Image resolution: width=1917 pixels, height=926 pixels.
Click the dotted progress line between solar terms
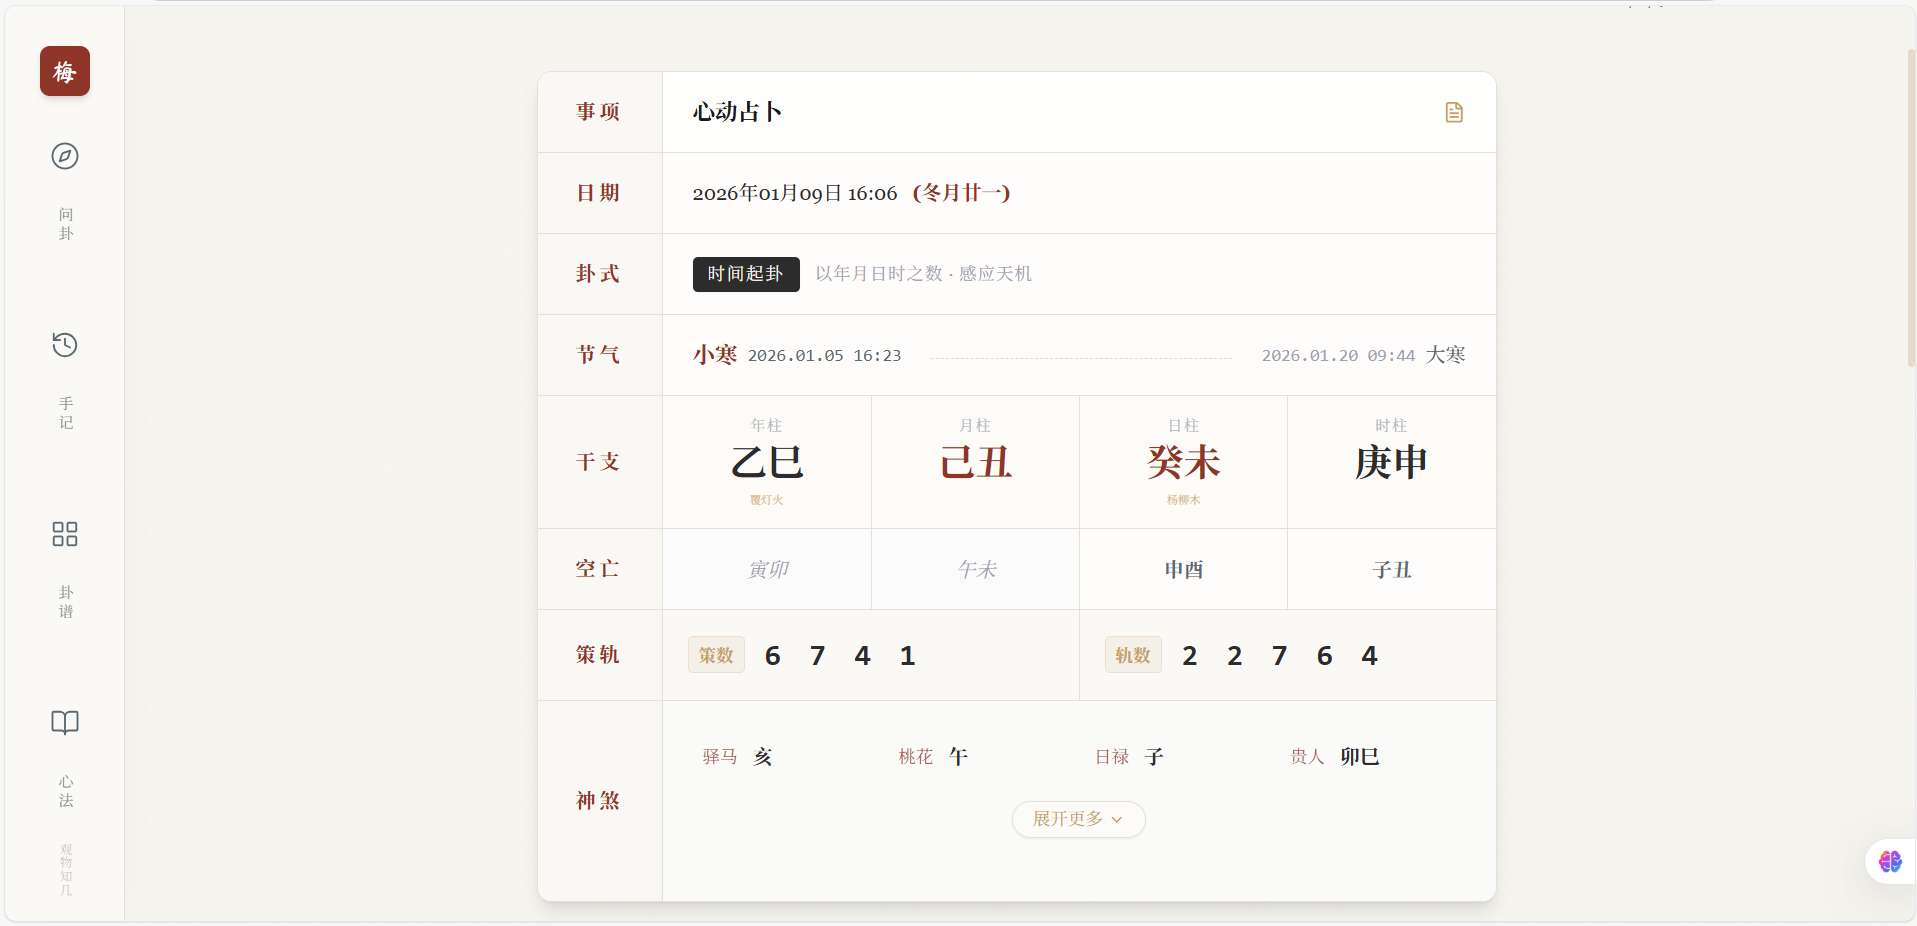point(1080,356)
